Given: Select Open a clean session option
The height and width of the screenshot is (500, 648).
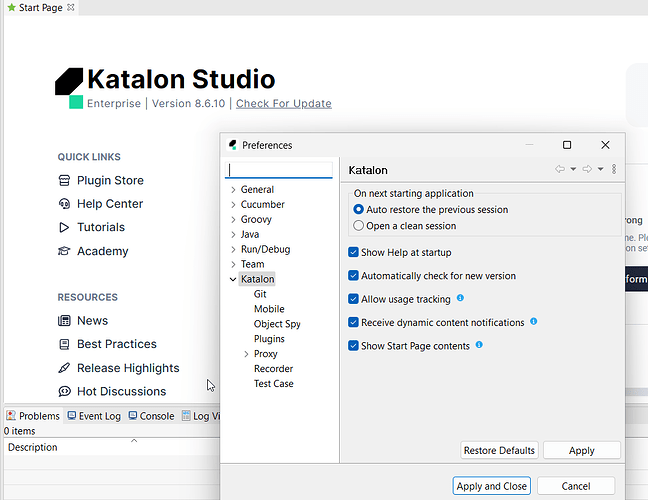Looking at the screenshot, I should point(359,226).
